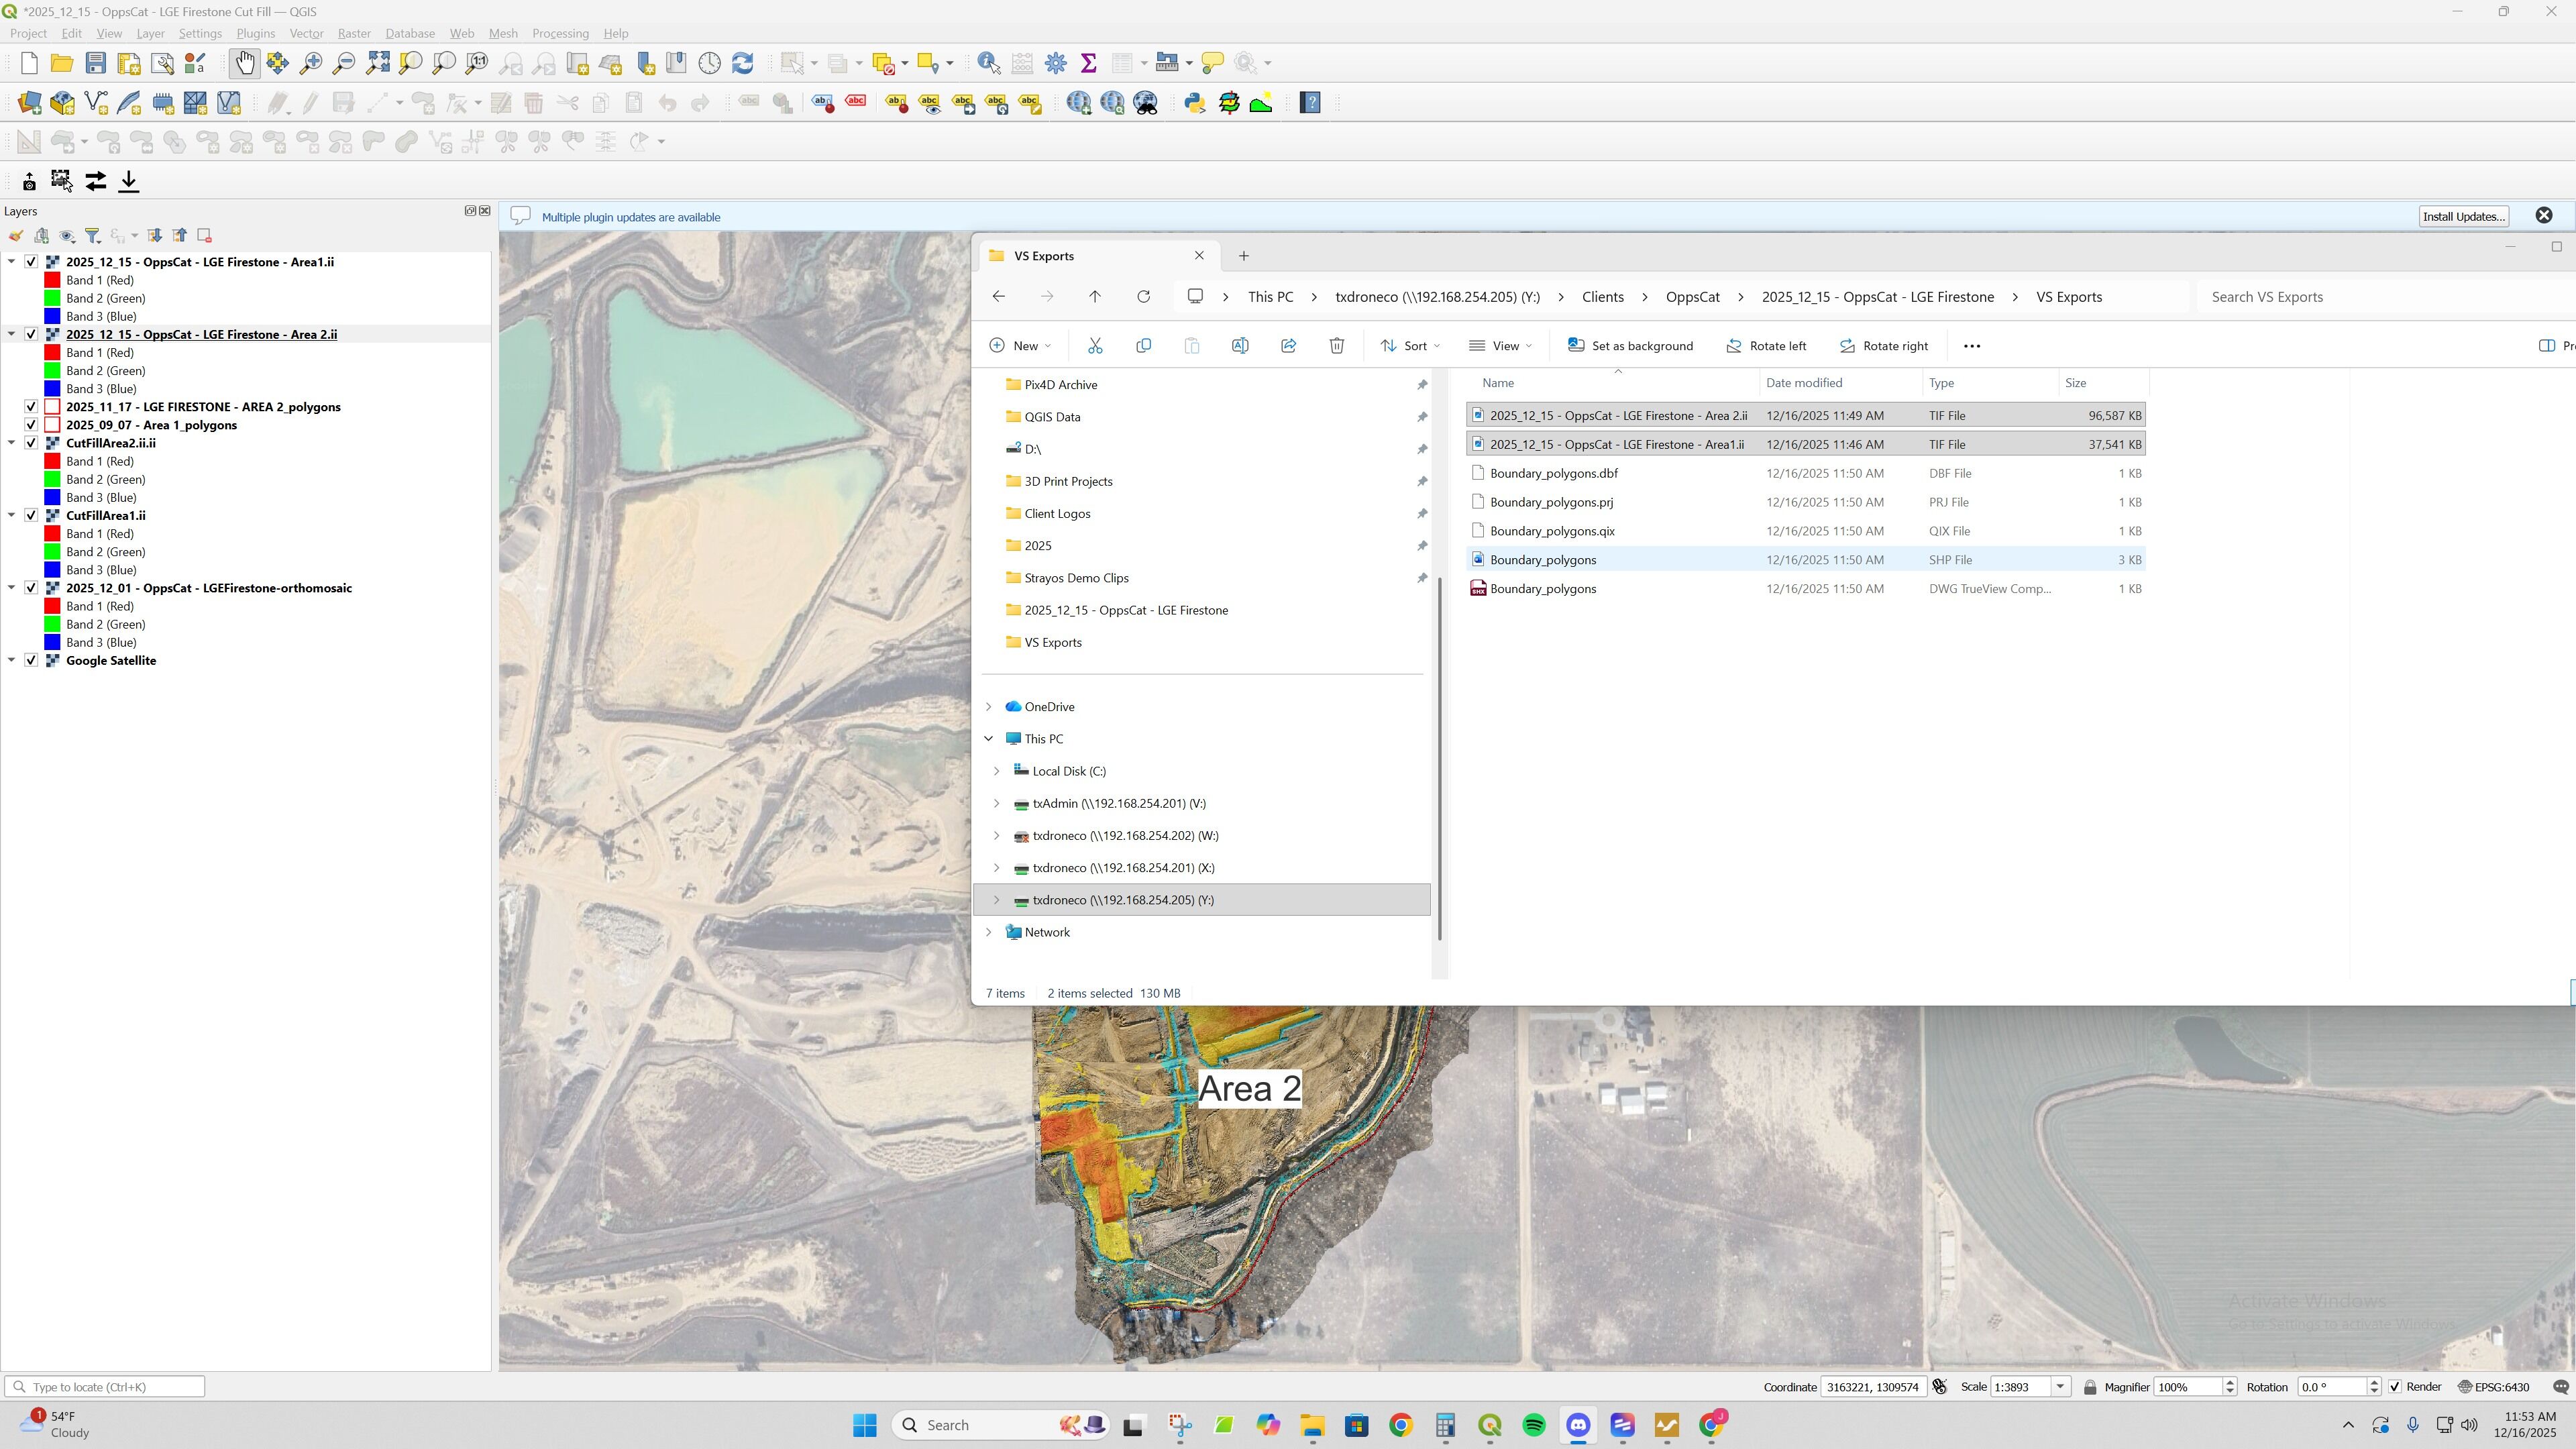This screenshot has height=1449, width=2576.
Task: Open the Temporal Controller clock panel
Action: [x=709, y=63]
